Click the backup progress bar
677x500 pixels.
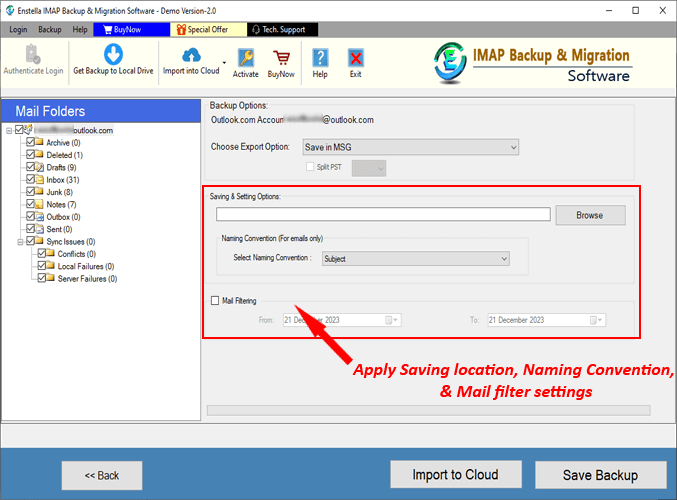click(428, 410)
